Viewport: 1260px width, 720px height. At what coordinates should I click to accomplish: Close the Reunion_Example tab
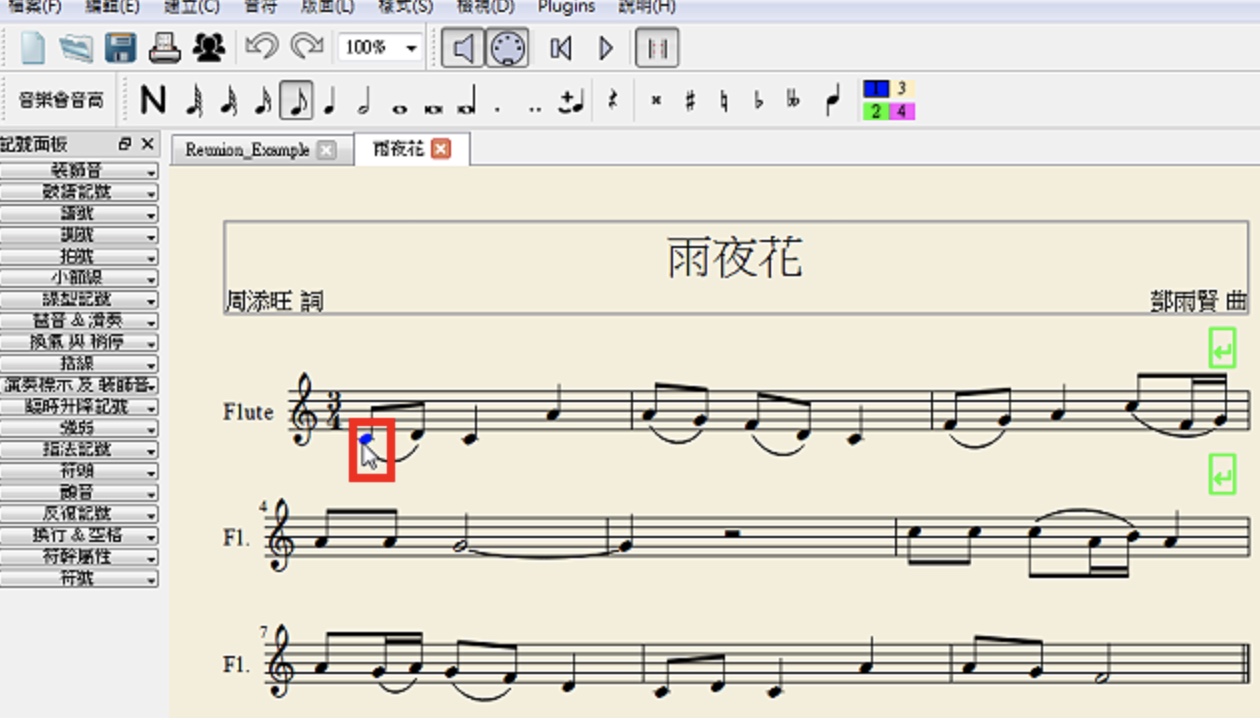[326, 150]
